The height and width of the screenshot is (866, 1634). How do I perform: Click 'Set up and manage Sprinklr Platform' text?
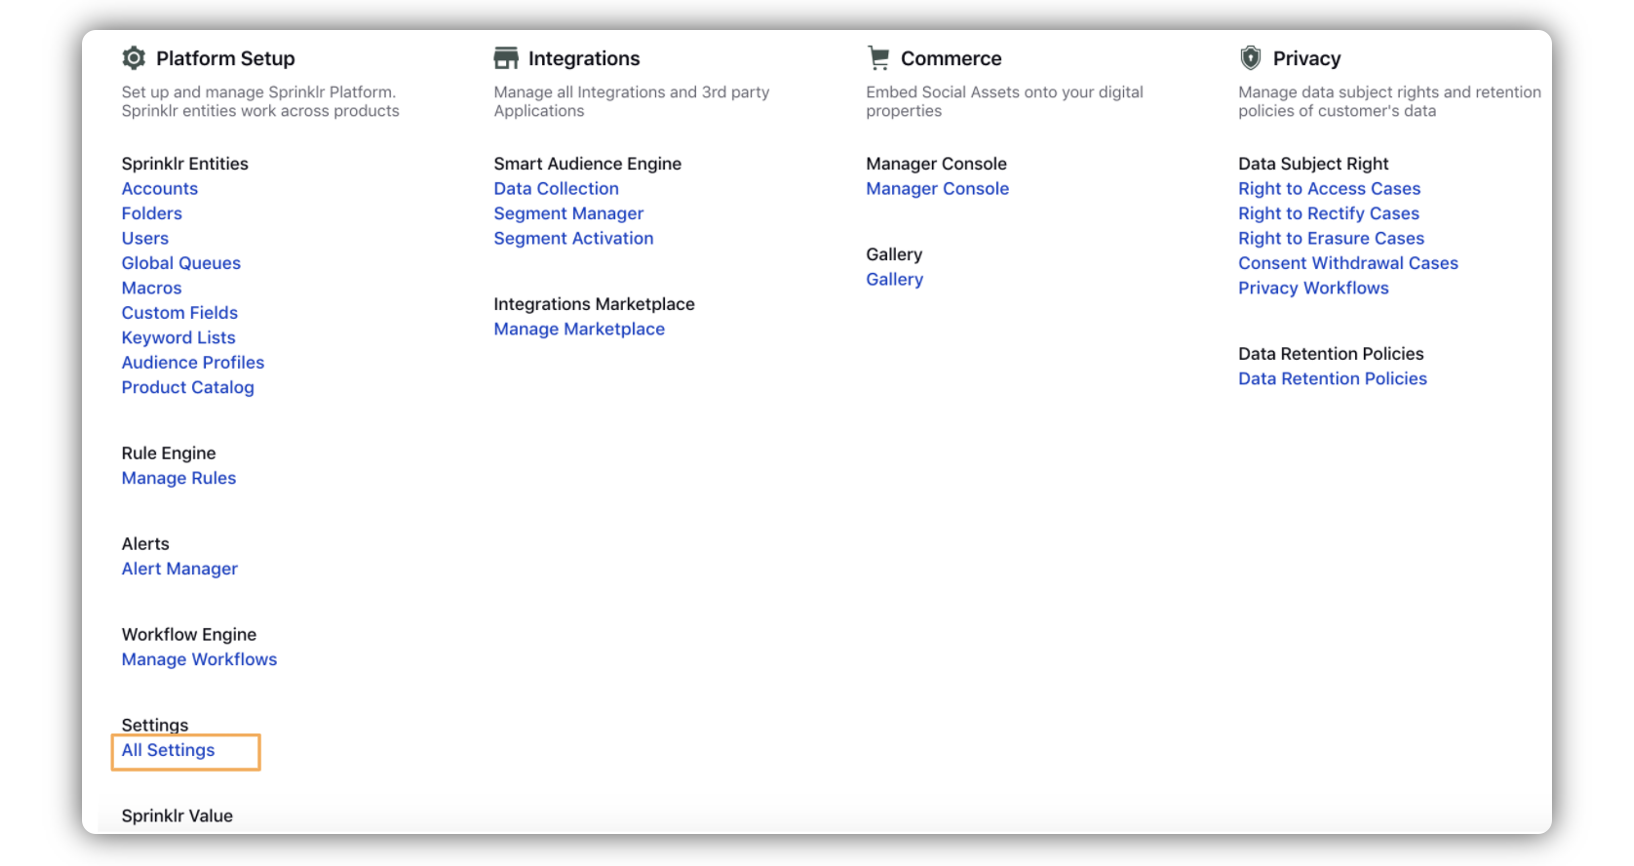click(260, 101)
